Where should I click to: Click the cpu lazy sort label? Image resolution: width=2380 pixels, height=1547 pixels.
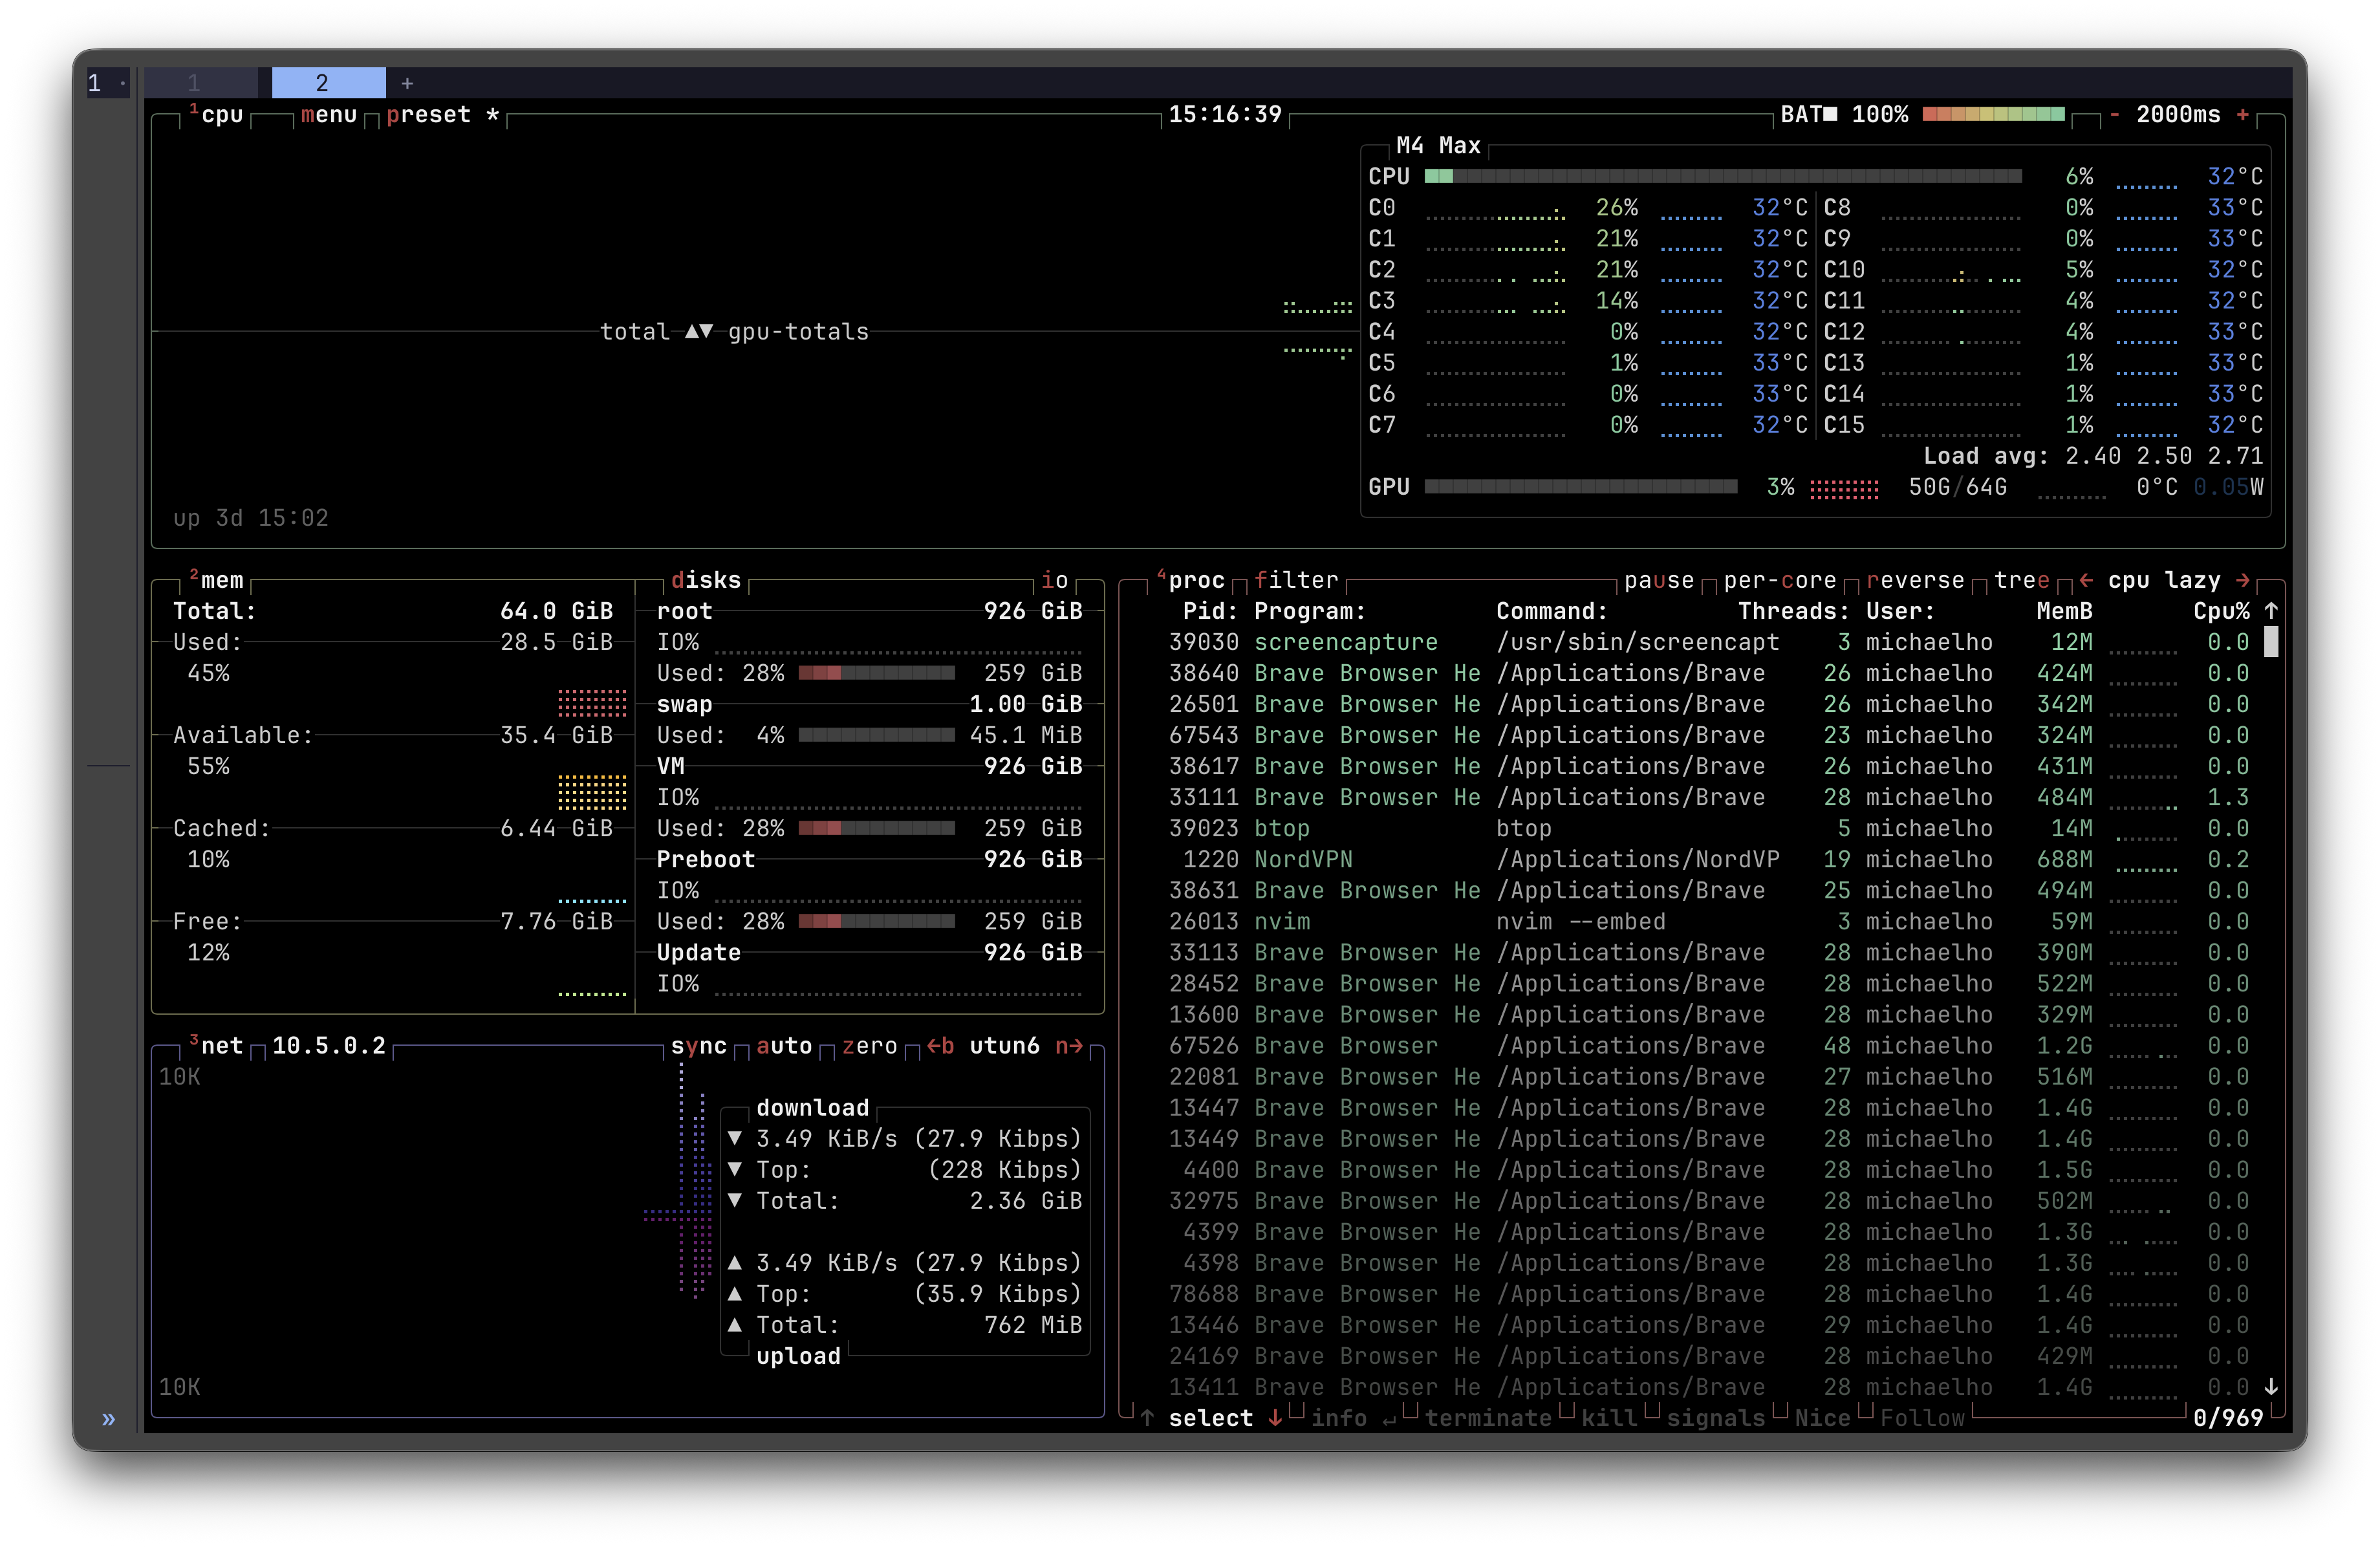pyautogui.click(x=2164, y=580)
